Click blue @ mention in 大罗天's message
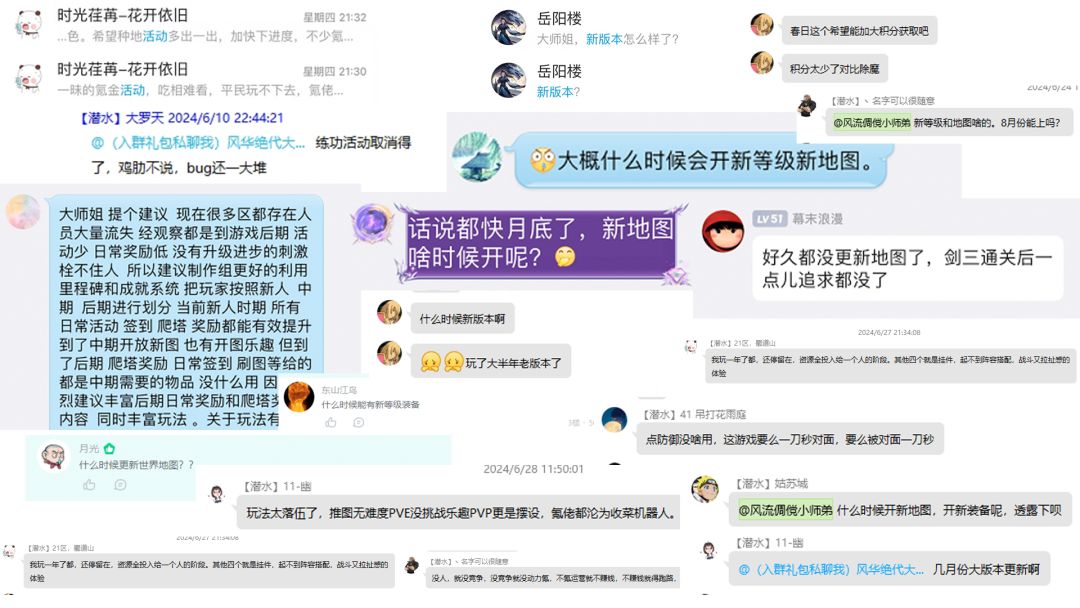The height and width of the screenshot is (608, 1080). (x=198, y=143)
